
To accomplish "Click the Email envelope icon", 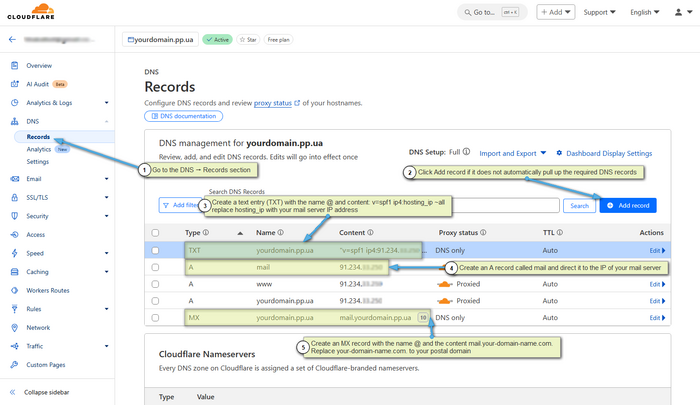I will [15, 179].
